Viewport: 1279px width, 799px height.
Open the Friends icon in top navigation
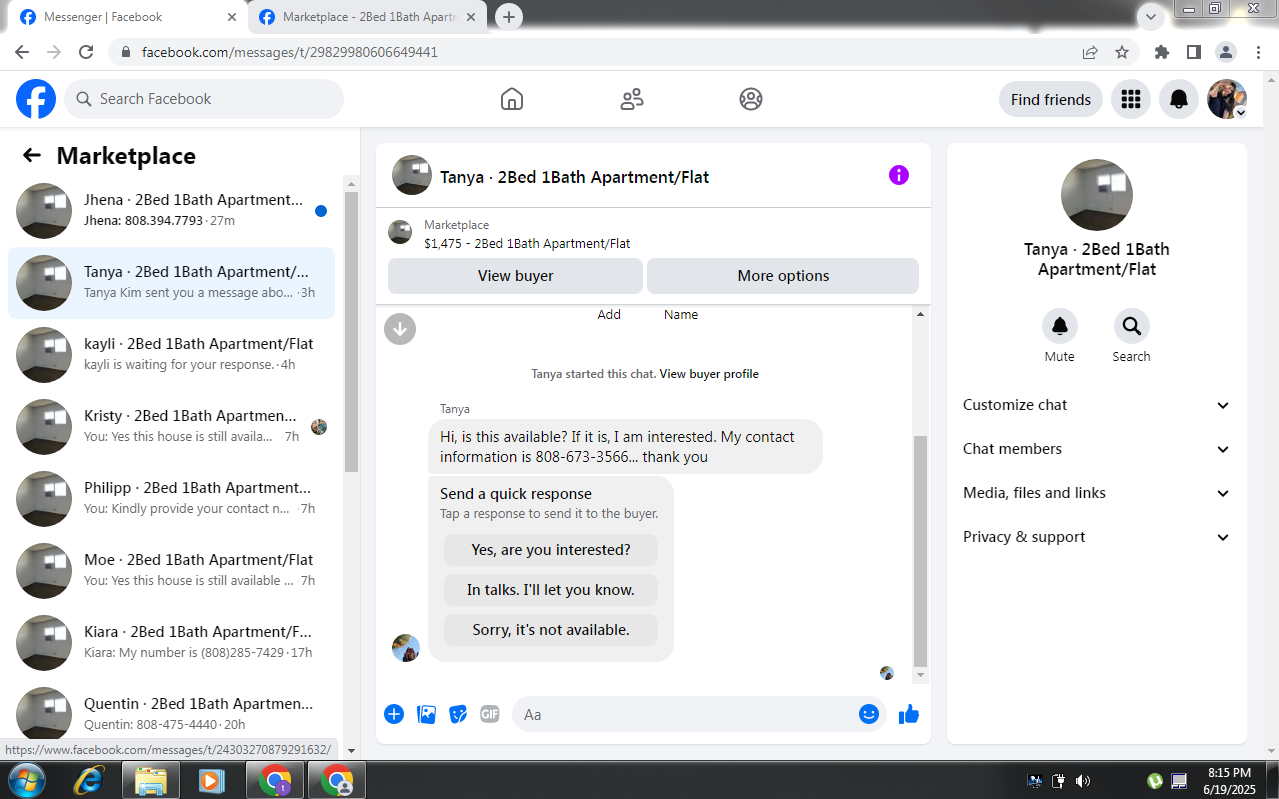point(632,99)
